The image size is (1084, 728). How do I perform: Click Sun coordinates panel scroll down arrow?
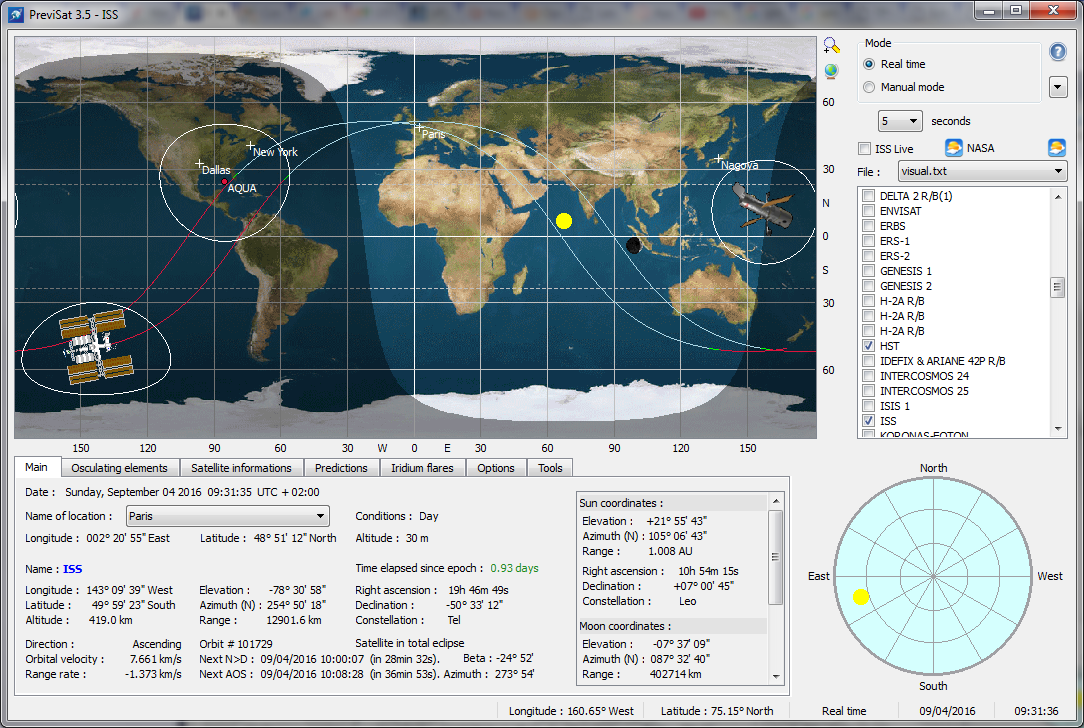coord(776,677)
